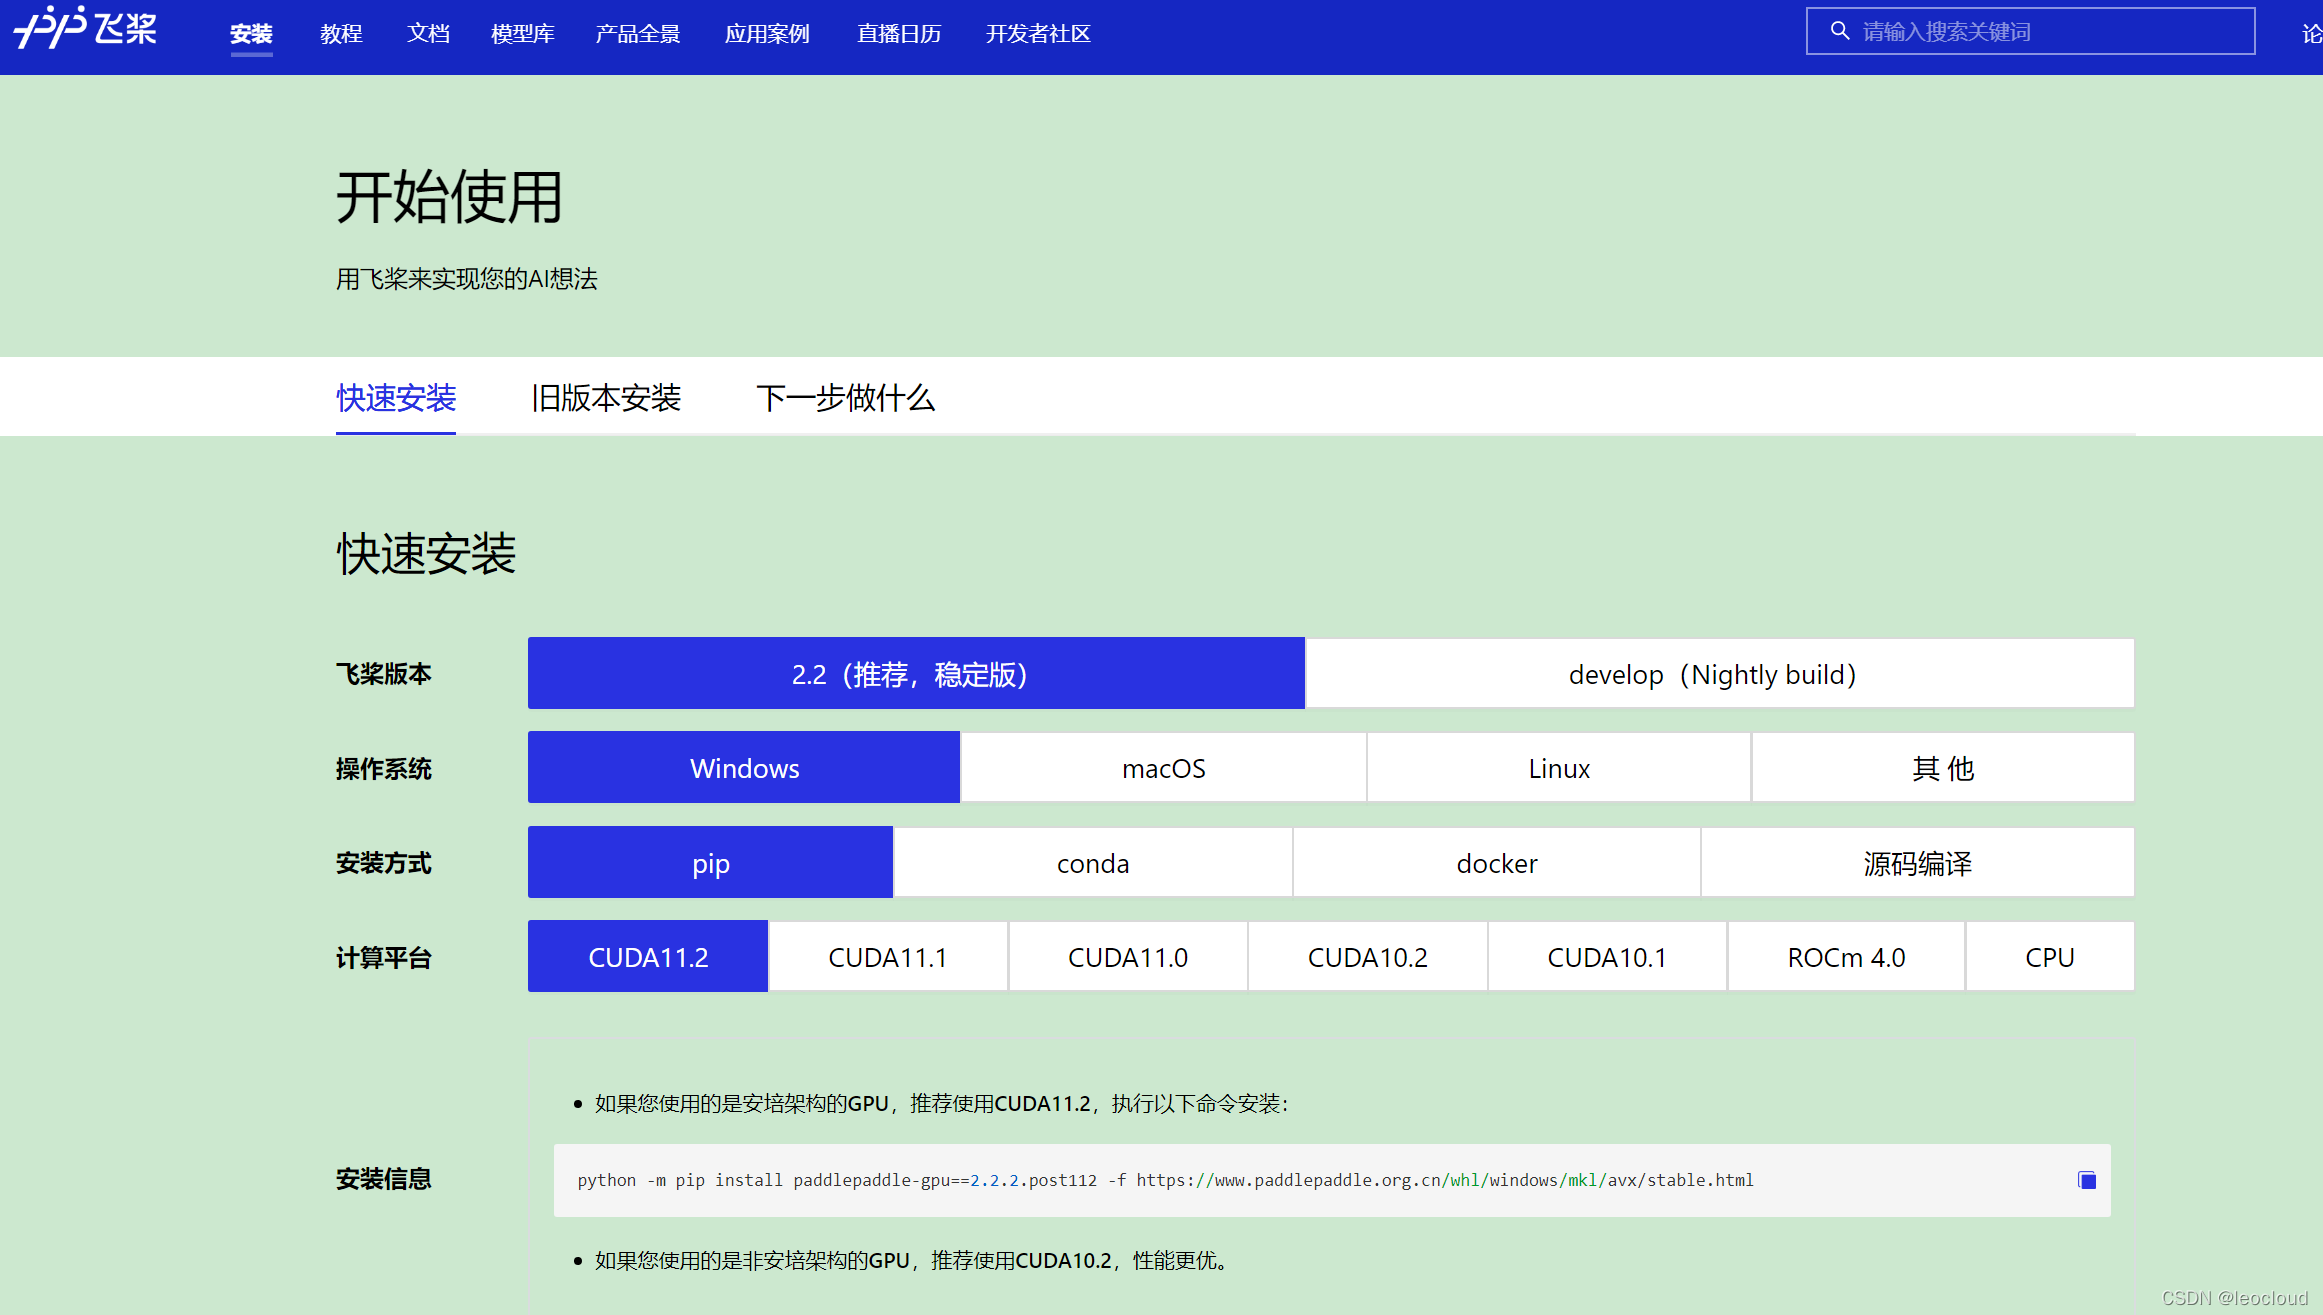Select CUDA10.2 compute platform

[1367, 956]
